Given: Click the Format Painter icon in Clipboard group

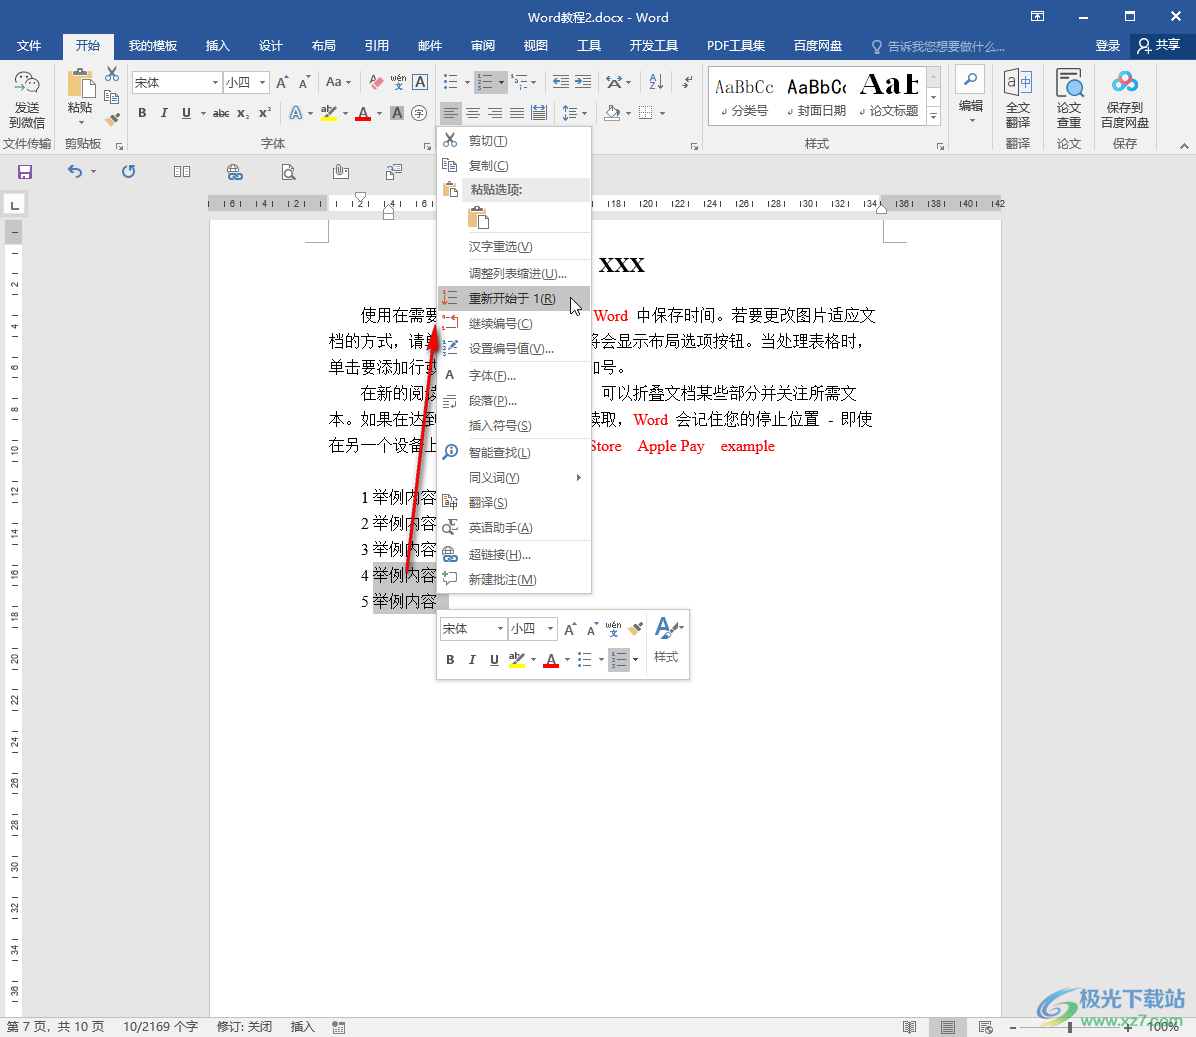Looking at the screenshot, I should [112, 119].
